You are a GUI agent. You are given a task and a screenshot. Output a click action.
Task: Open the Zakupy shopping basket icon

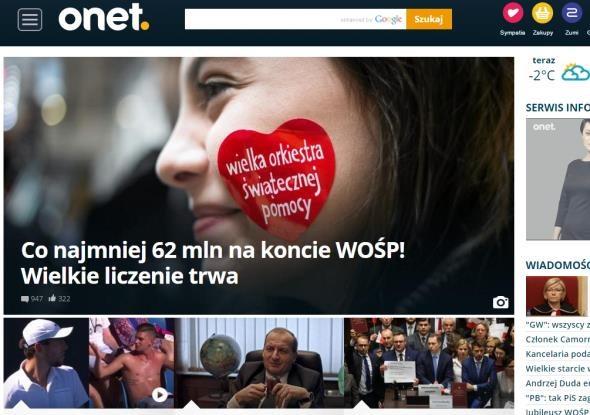click(x=542, y=13)
